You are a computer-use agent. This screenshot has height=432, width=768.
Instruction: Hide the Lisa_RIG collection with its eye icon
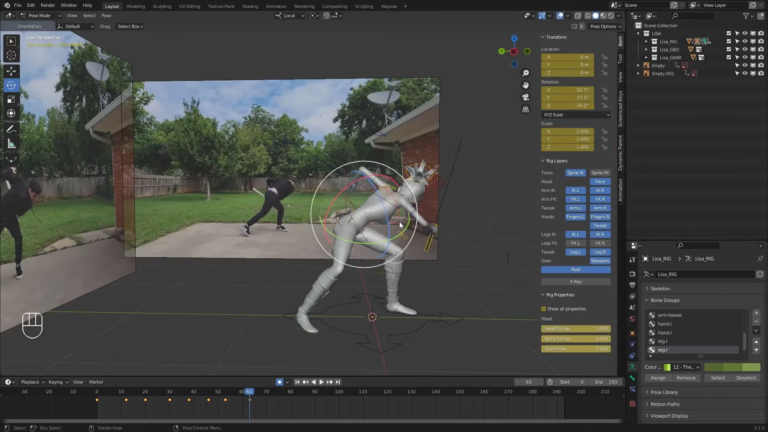point(745,42)
